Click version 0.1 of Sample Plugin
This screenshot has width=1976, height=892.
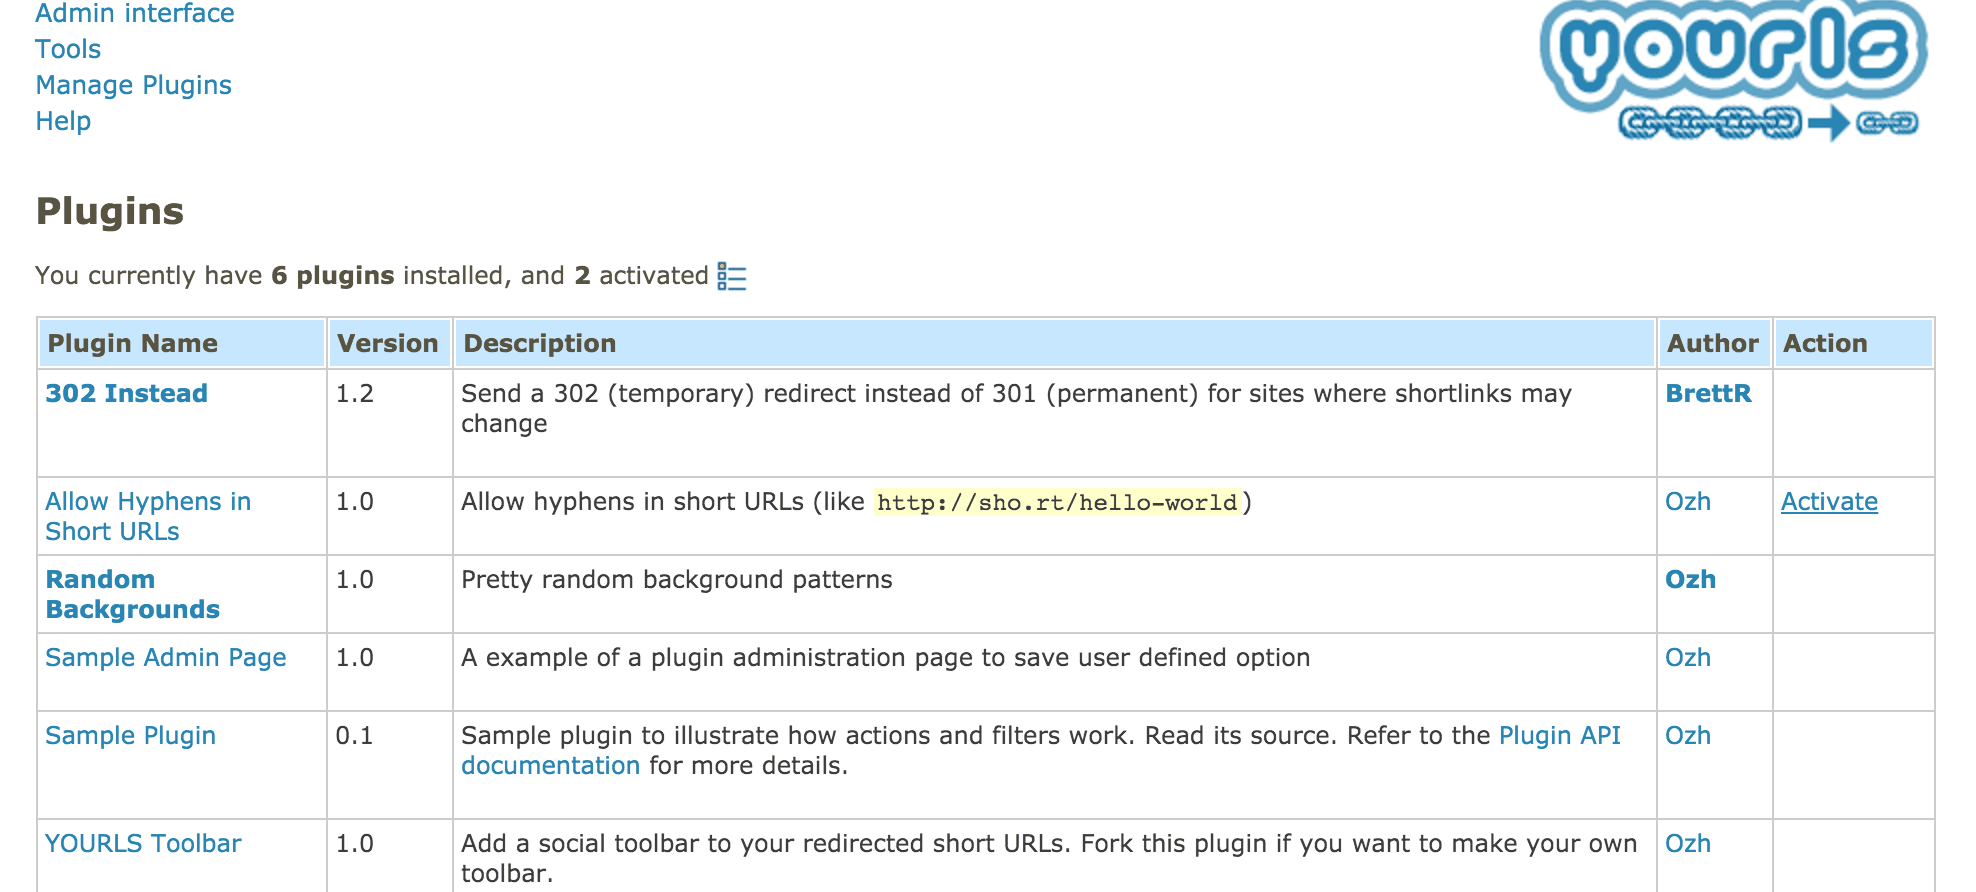coord(355,735)
